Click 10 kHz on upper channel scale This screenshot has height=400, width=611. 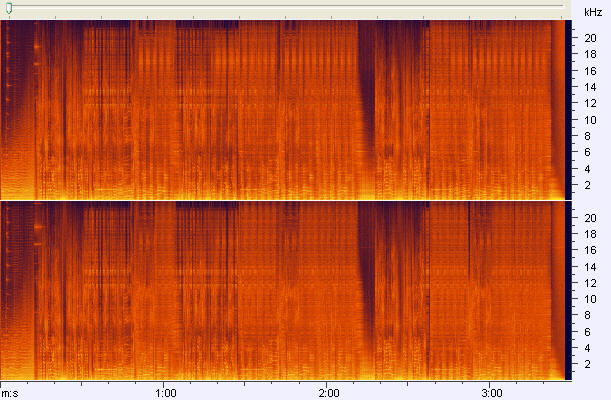click(590, 120)
